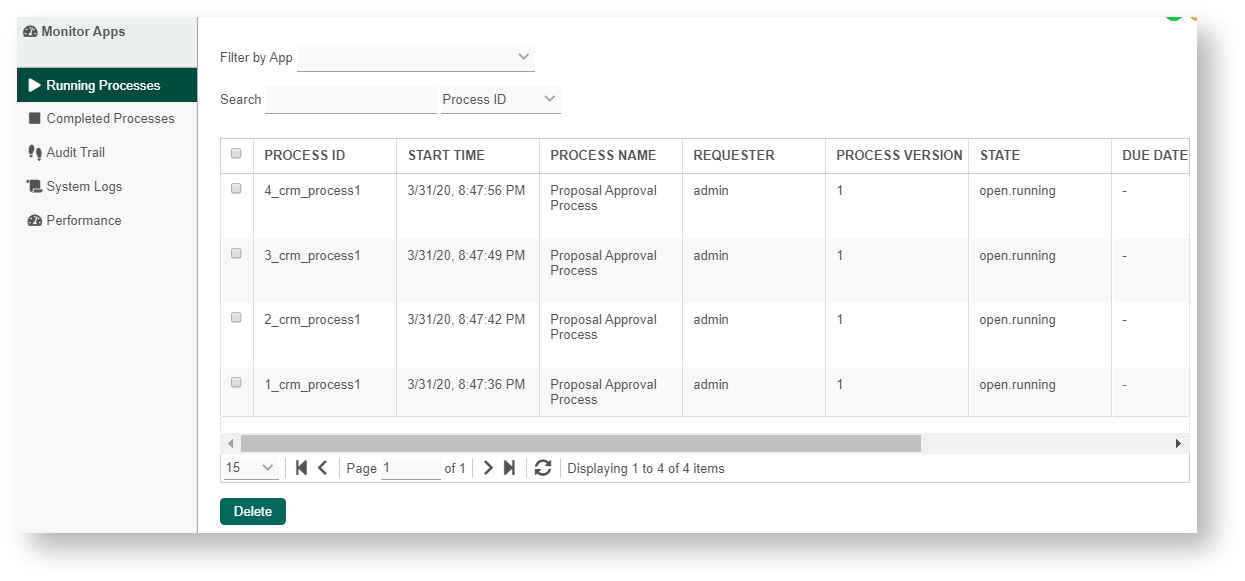Click the Monitor Apps dashboard icon

pos(30,32)
